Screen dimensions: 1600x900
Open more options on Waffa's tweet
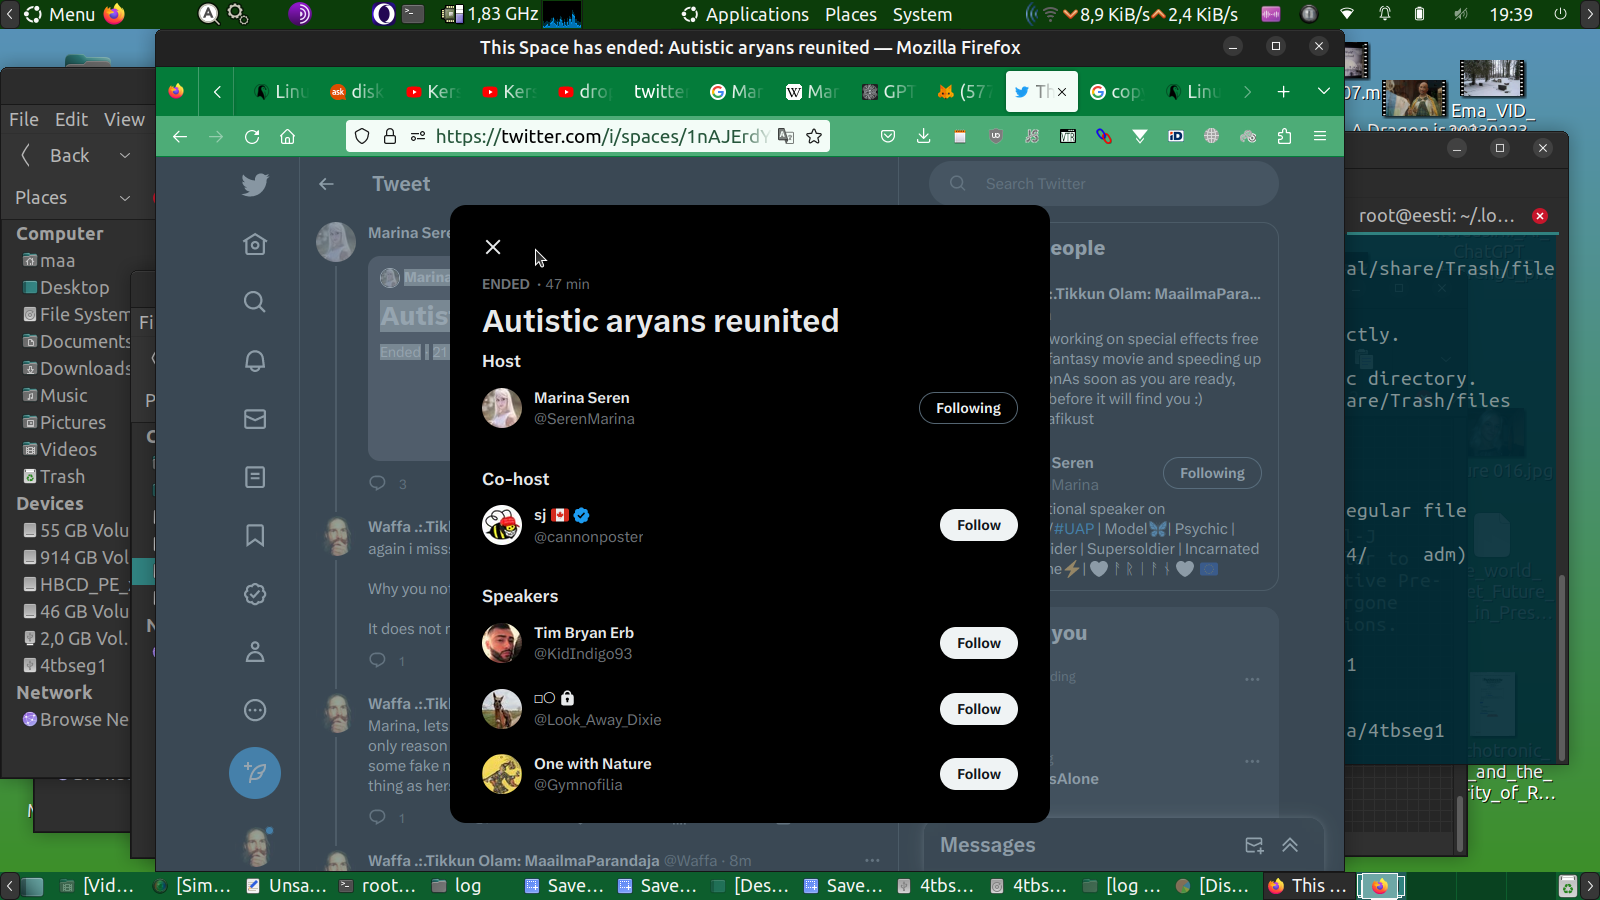pyautogui.click(x=872, y=860)
